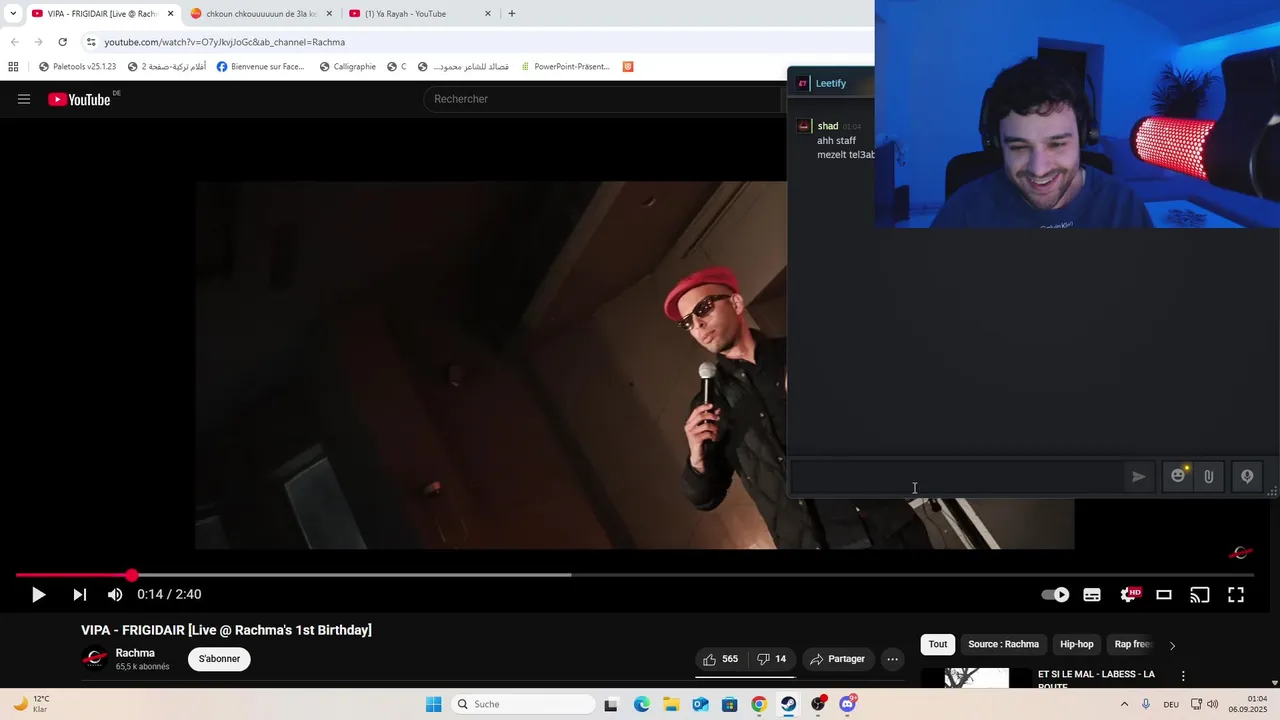This screenshot has width=1280, height=720.
Task: Open options for ET SI LE MAL video
Action: (x=1183, y=676)
